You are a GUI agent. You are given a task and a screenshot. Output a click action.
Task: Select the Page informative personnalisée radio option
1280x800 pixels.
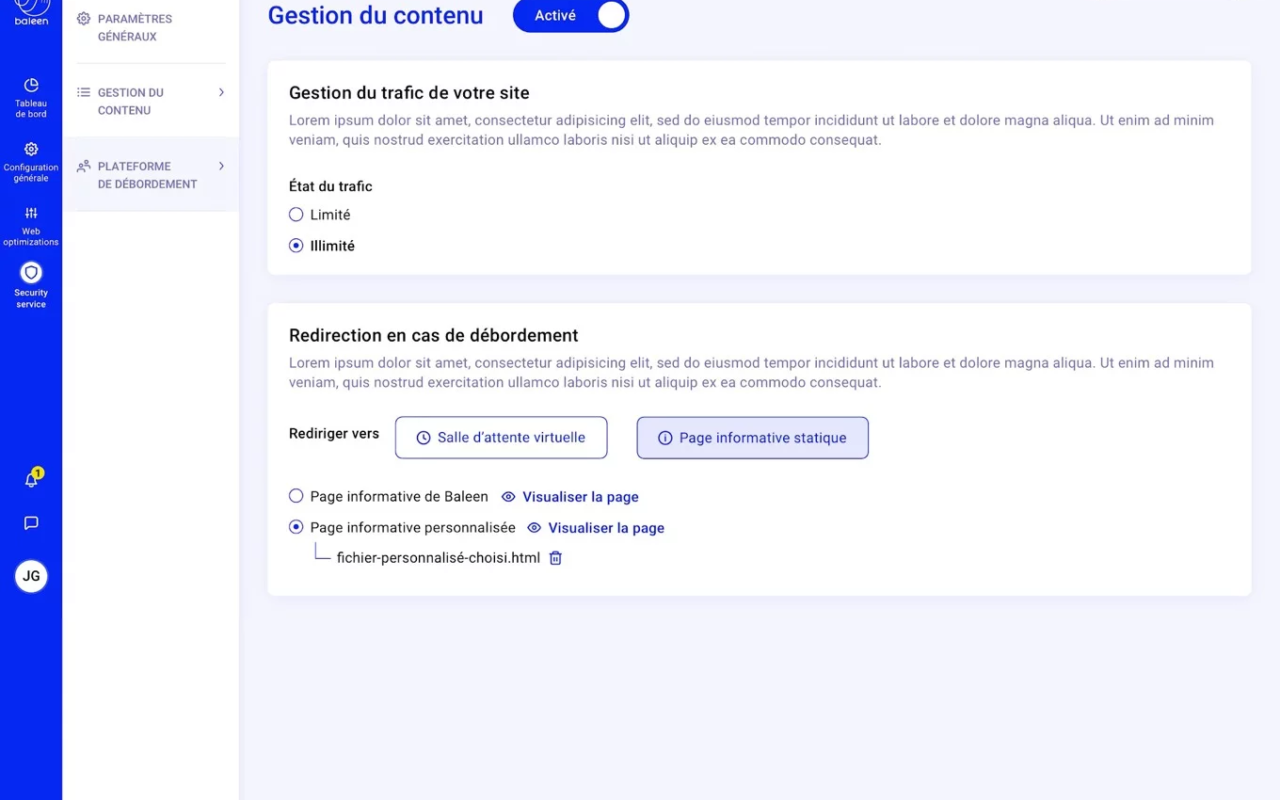pyautogui.click(x=296, y=527)
